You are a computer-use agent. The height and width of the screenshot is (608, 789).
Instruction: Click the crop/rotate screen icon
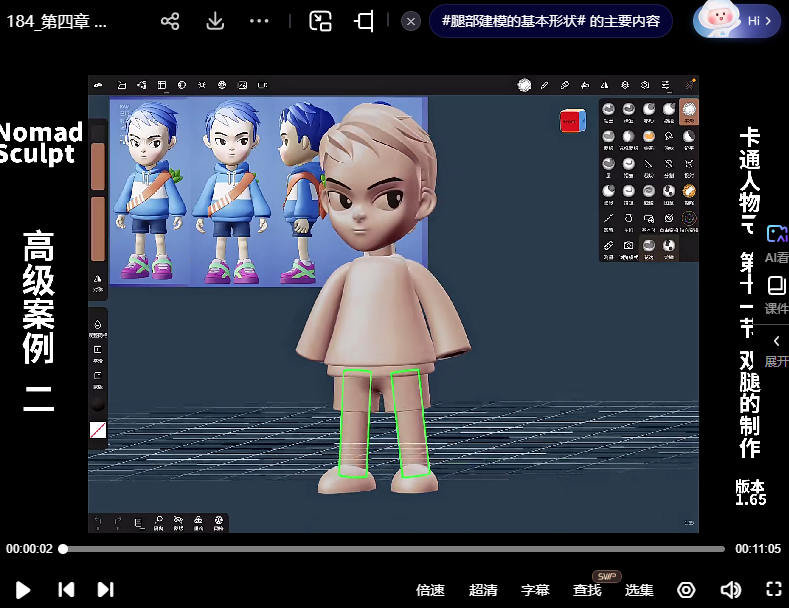(x=365, y=21)
